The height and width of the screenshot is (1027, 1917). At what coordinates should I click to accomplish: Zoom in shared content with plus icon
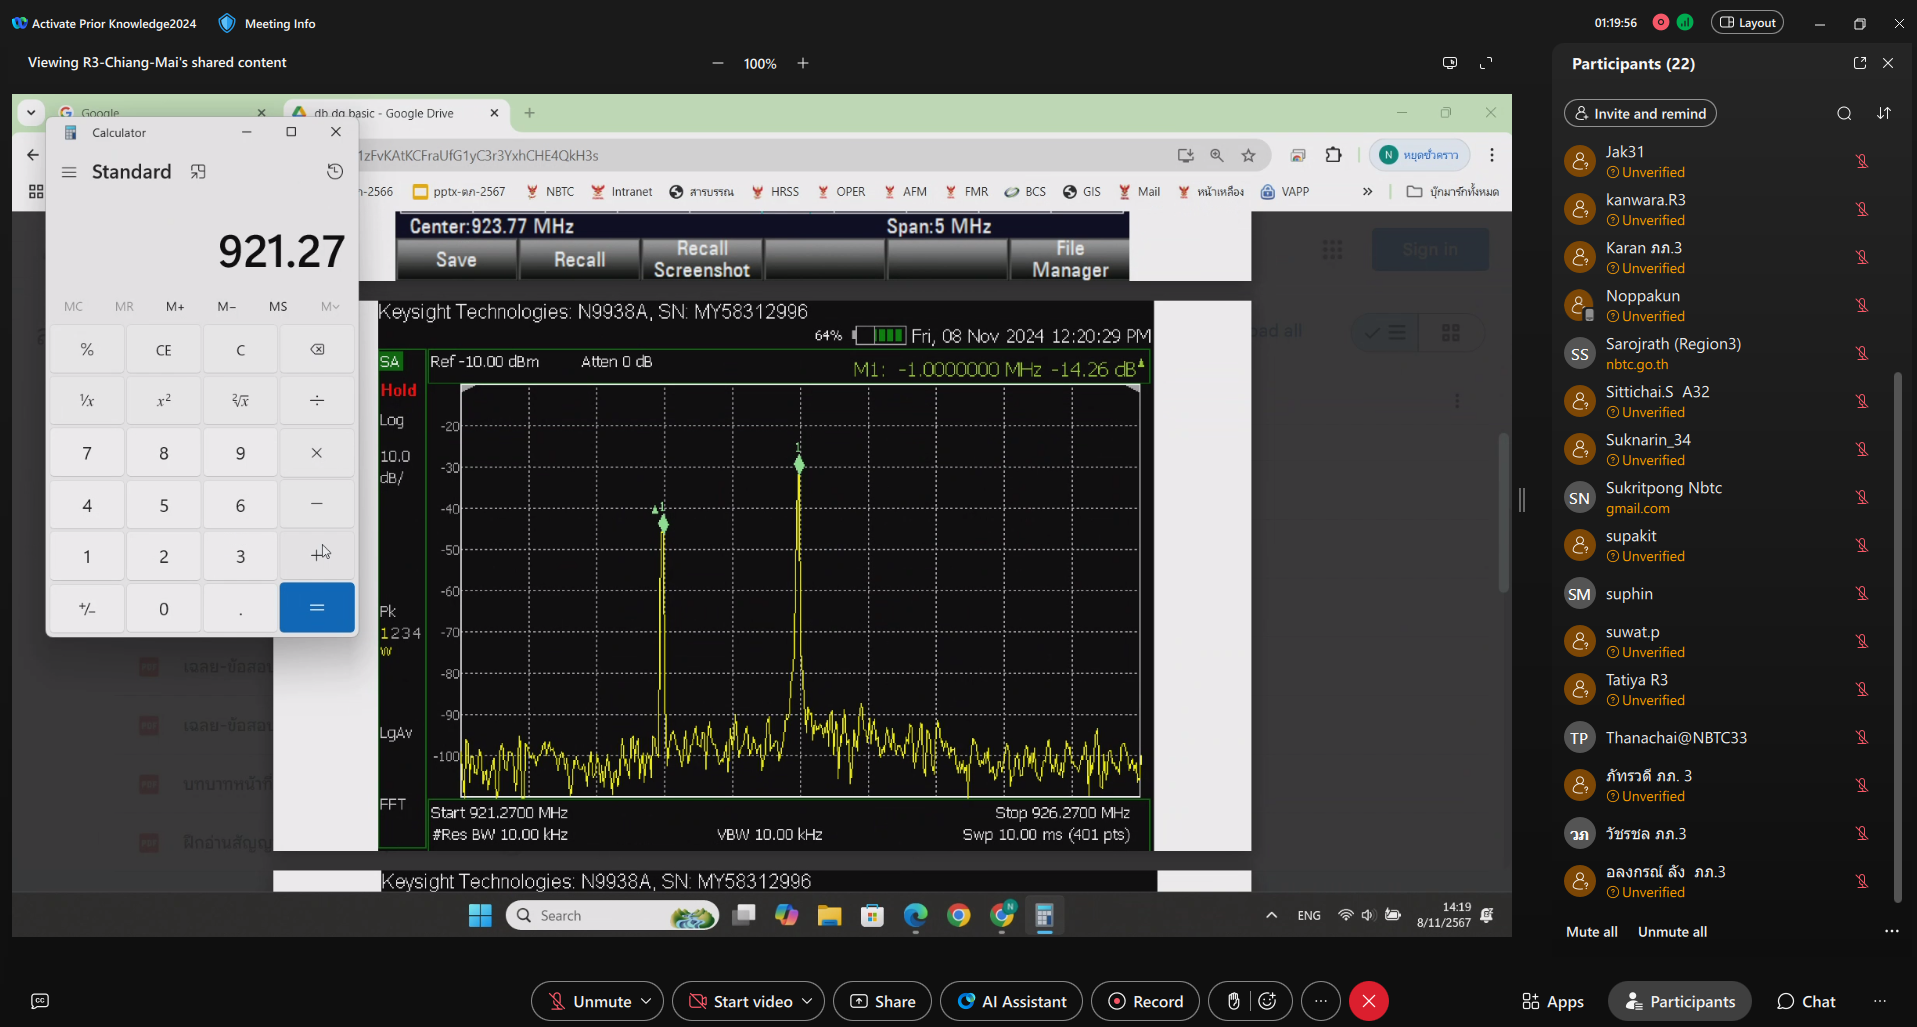803,63
